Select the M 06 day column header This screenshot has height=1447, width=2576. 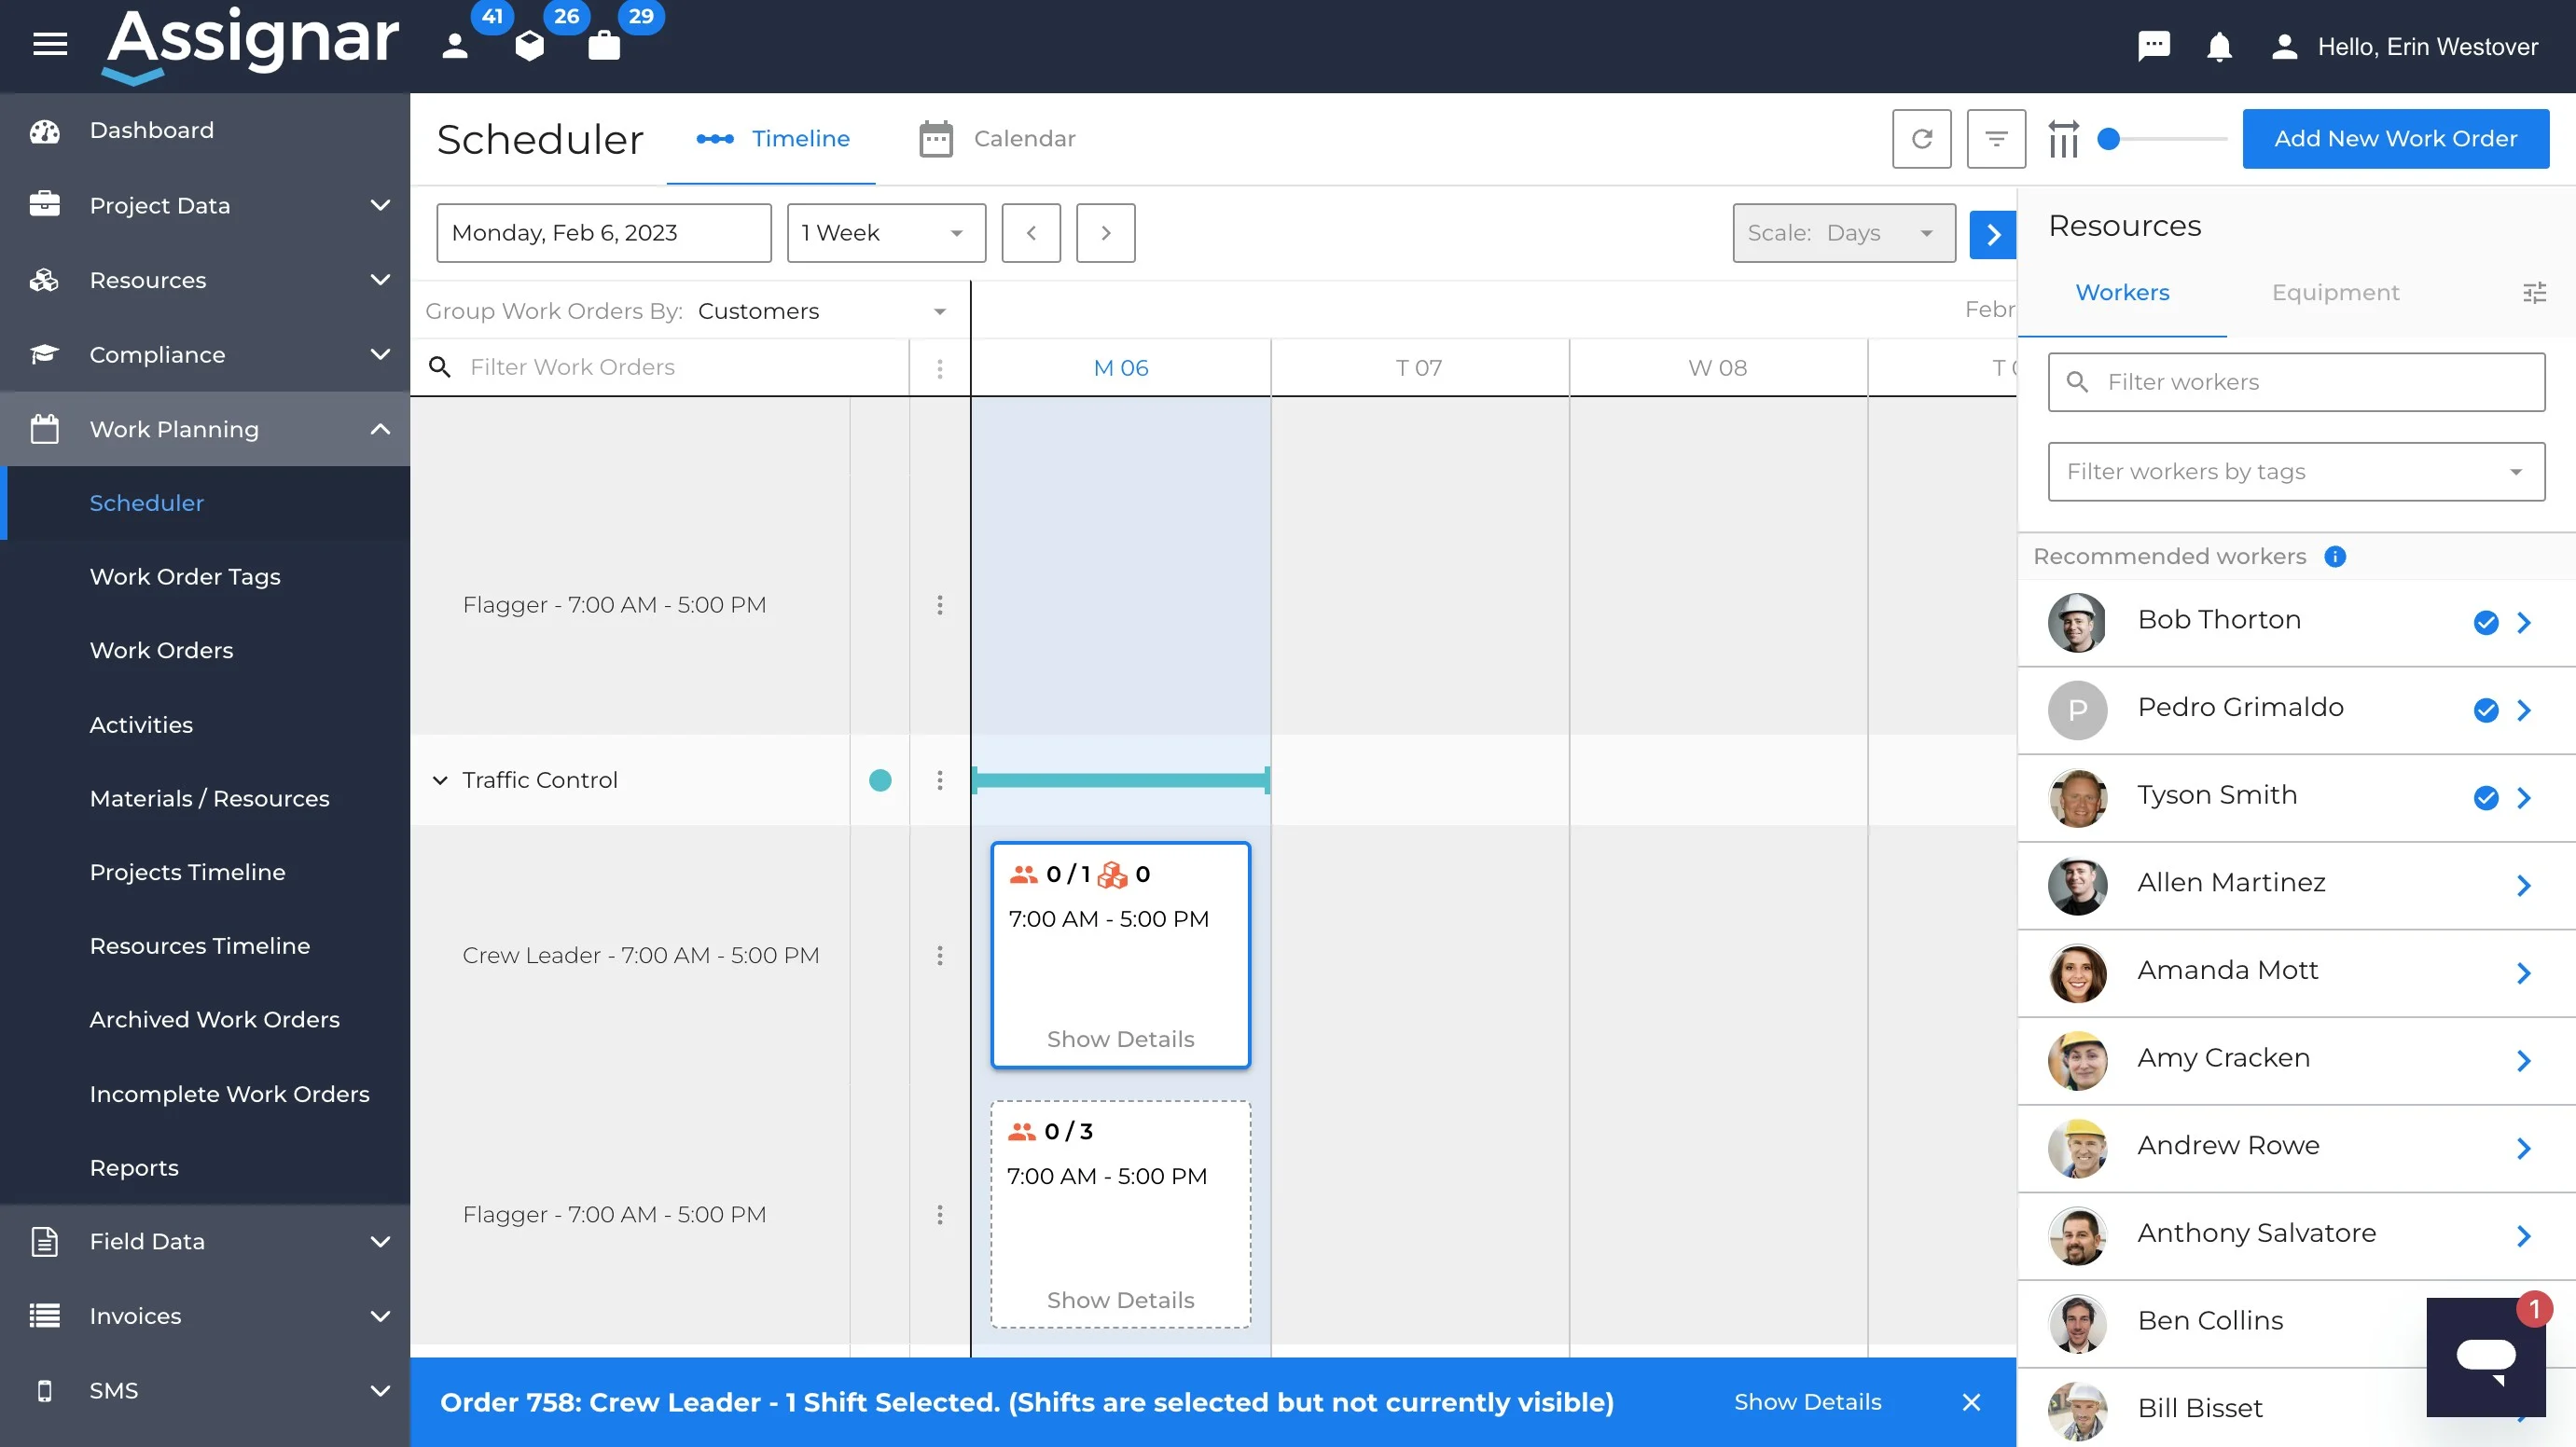point(1120,368)
